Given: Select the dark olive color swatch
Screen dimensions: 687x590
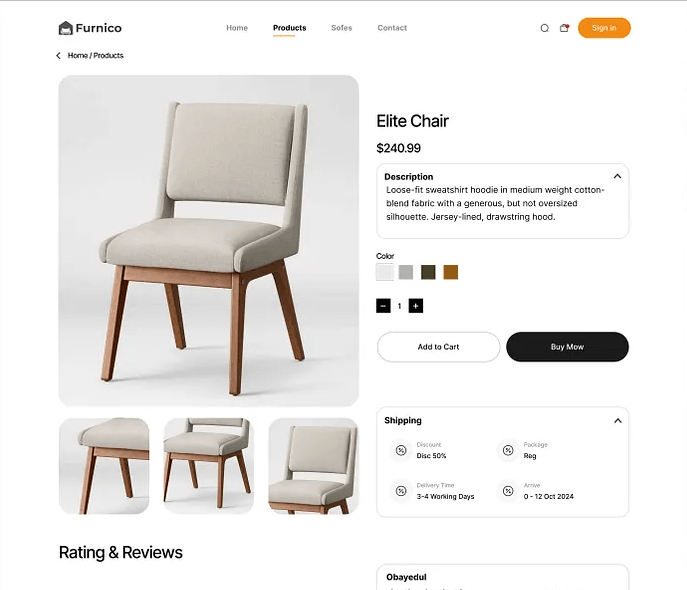Looking at the screenshot, I should point(428,272).
